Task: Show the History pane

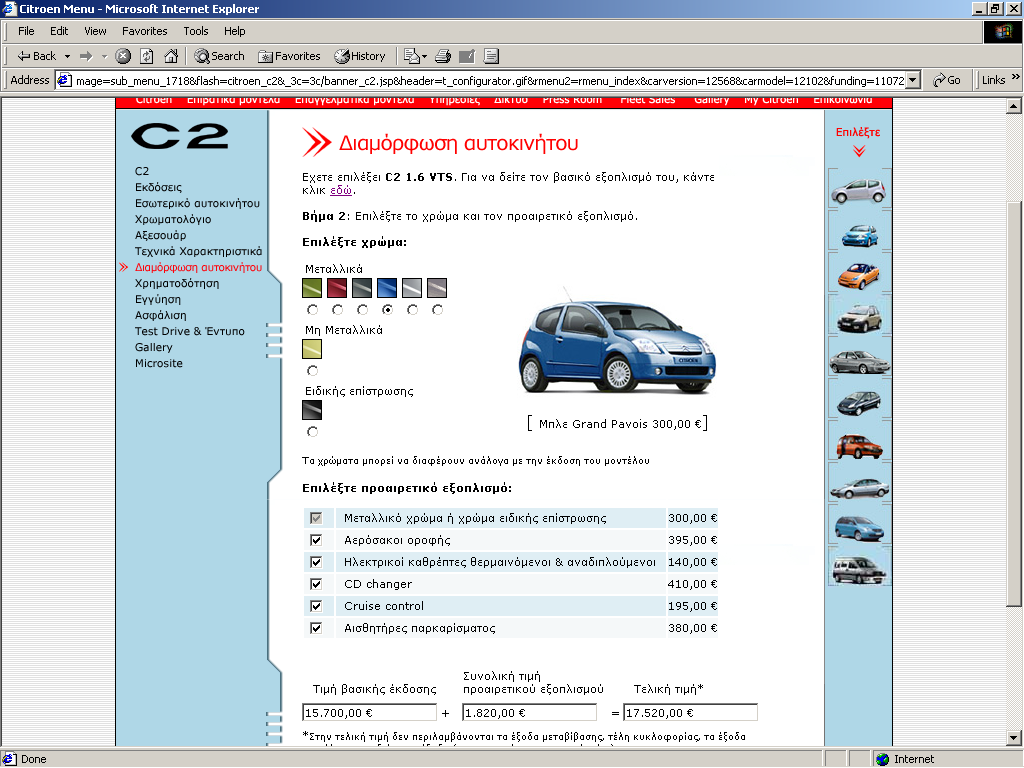Action: click(360, 56)
